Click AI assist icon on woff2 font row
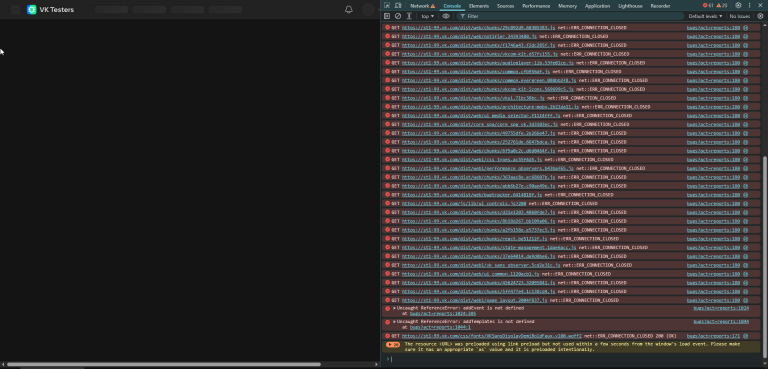The image size is (768, 369). coord(745,336)
